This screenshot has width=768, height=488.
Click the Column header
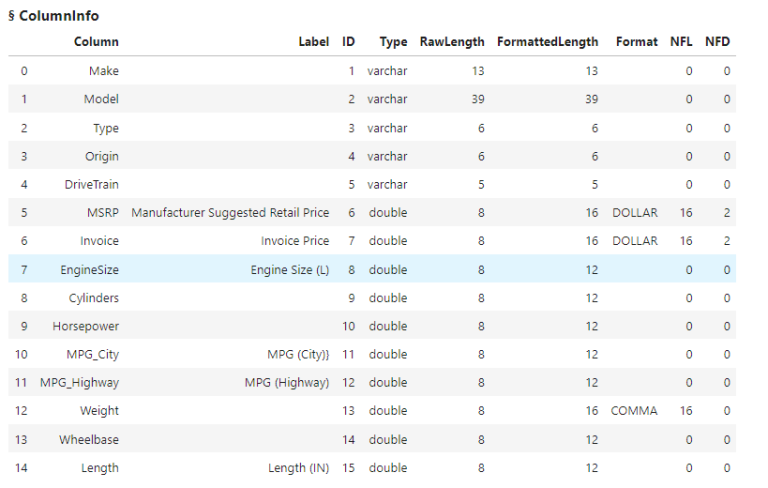96,42
